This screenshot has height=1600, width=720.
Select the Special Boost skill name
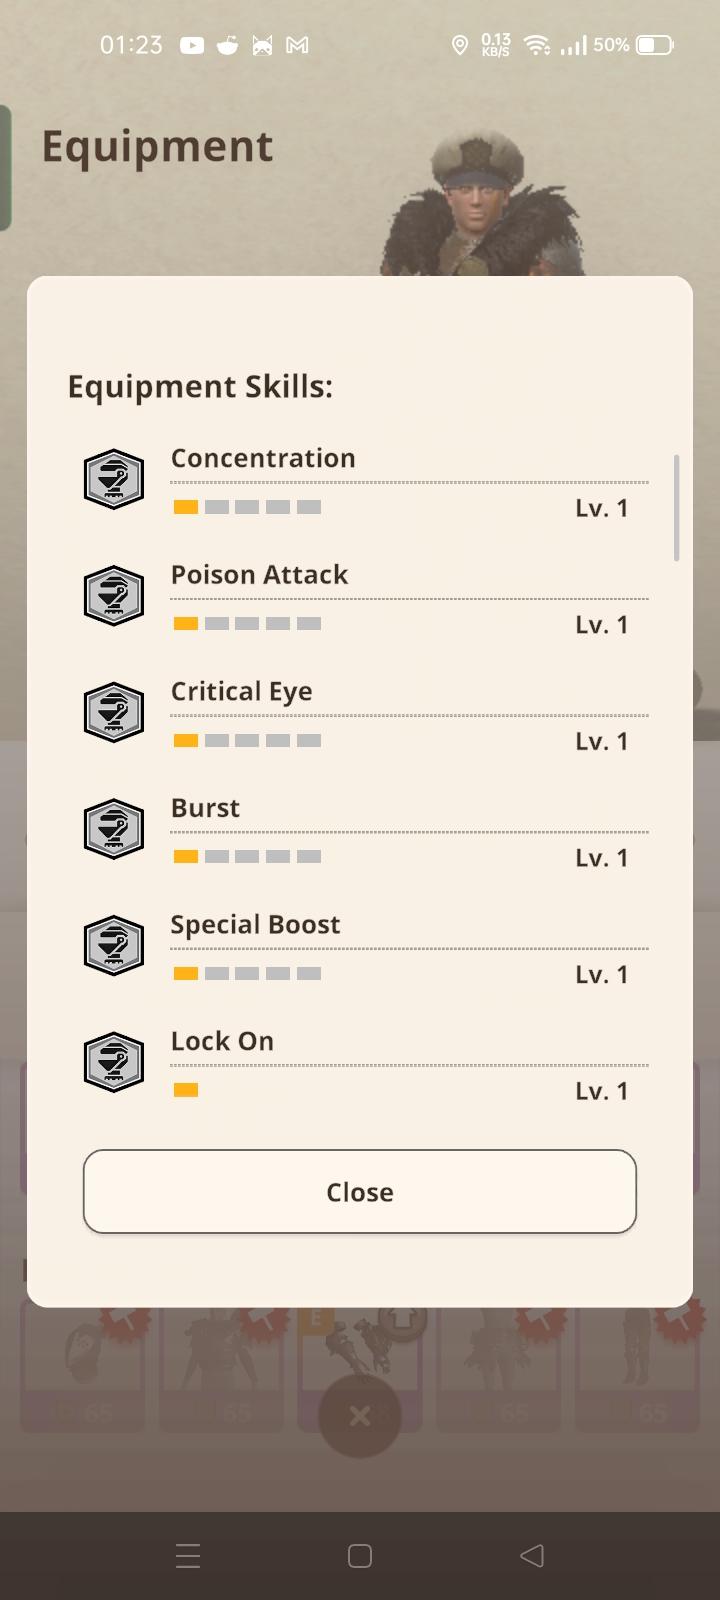(255, 925)
